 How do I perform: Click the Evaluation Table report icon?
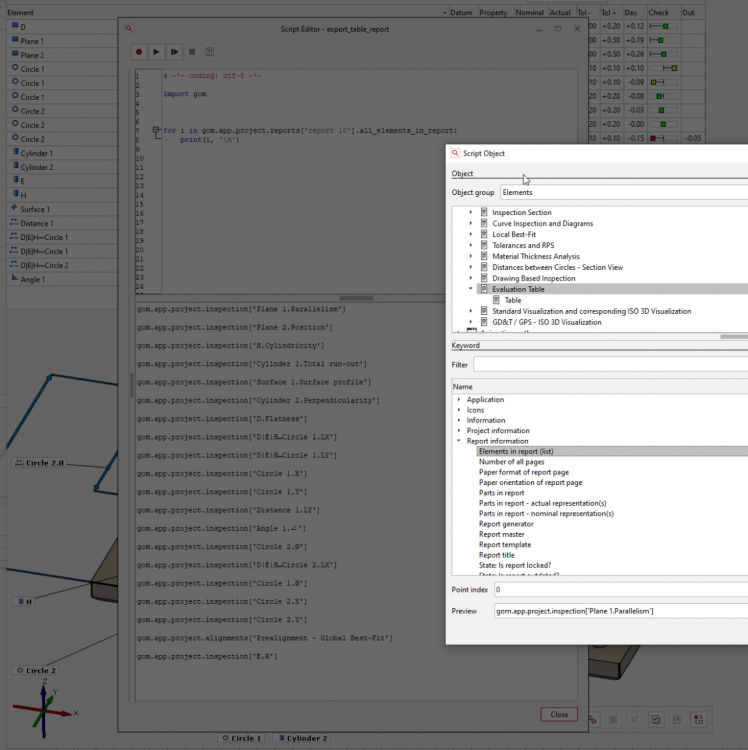484,289
